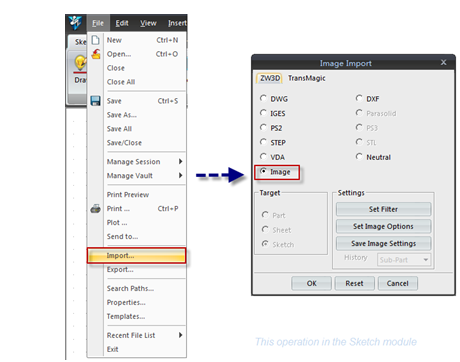Select the Image radio button
Image resolution: width=460 pixels, height=362 pixels.
[x=263, y=172]
